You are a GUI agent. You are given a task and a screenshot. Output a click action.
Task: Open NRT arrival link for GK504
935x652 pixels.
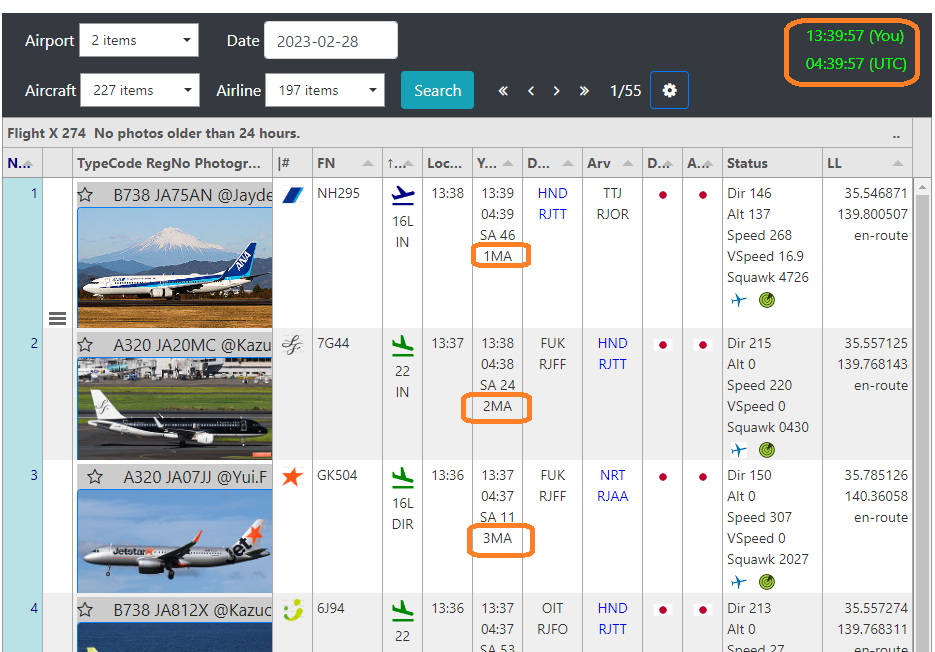[612, 475]
